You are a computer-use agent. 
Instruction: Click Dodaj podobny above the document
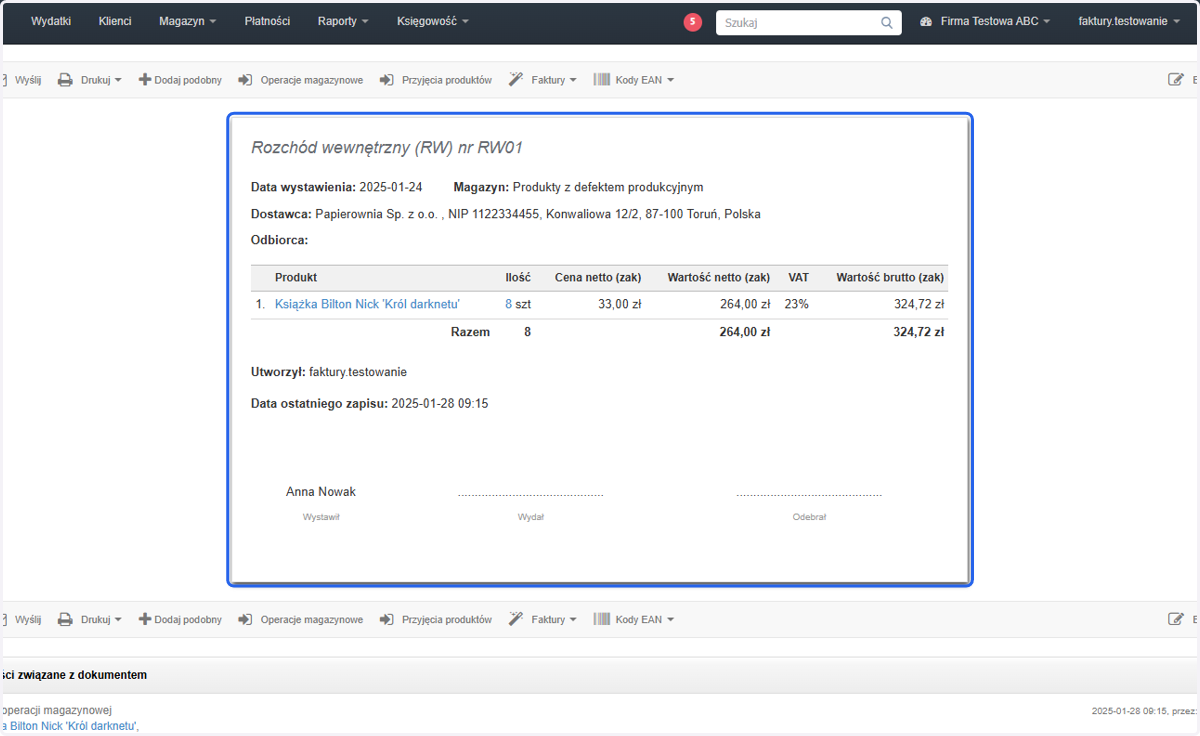pos(180,80)
